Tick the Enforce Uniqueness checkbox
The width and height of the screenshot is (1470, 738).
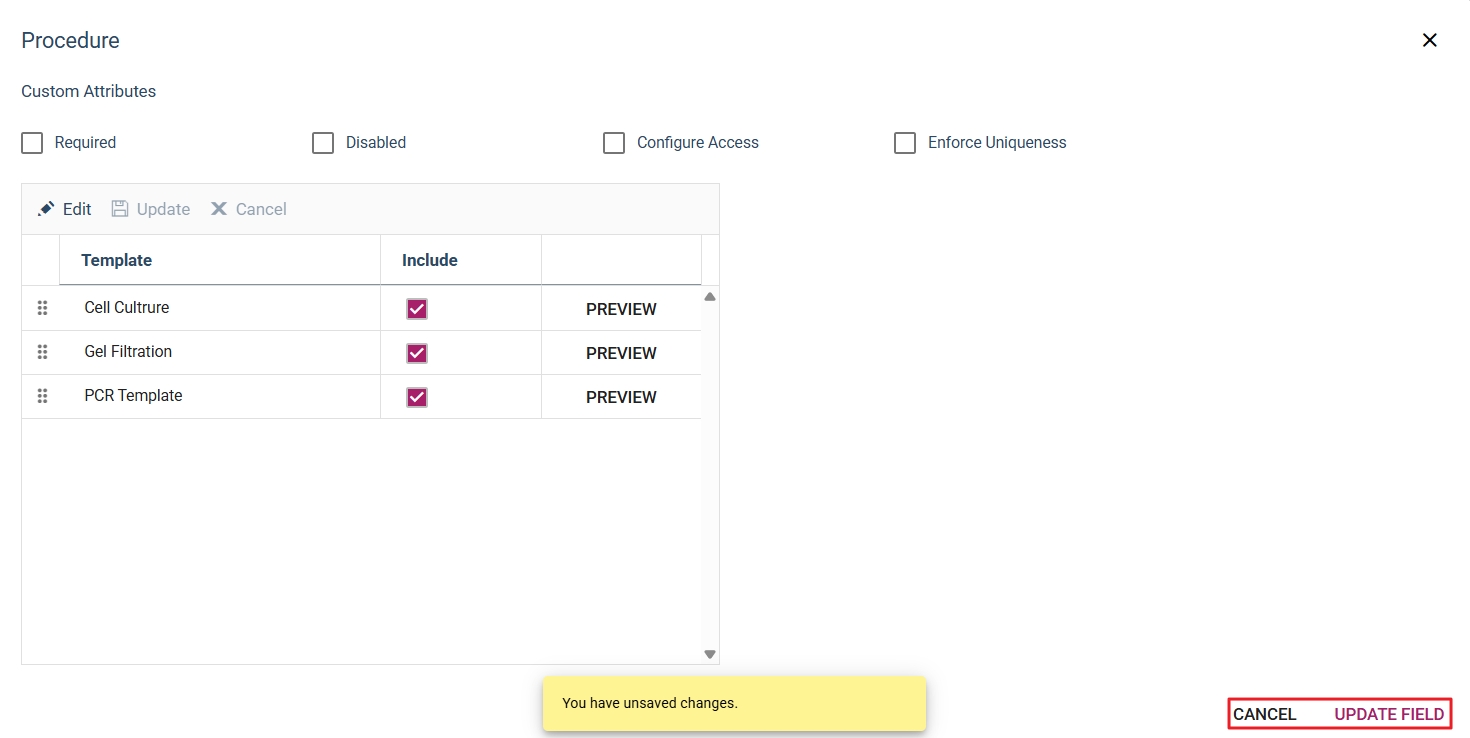[x=905, y=143]
